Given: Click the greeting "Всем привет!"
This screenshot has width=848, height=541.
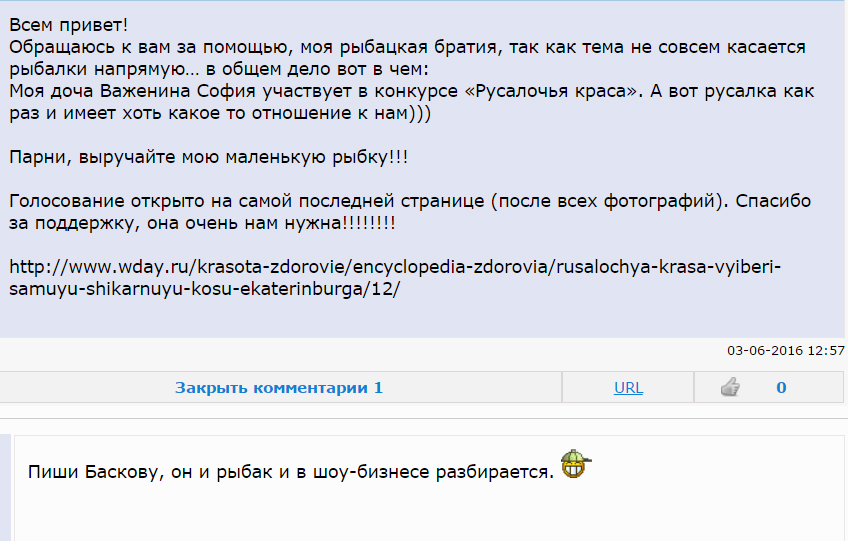Looking at the screenshot, I should pos(68,26).
